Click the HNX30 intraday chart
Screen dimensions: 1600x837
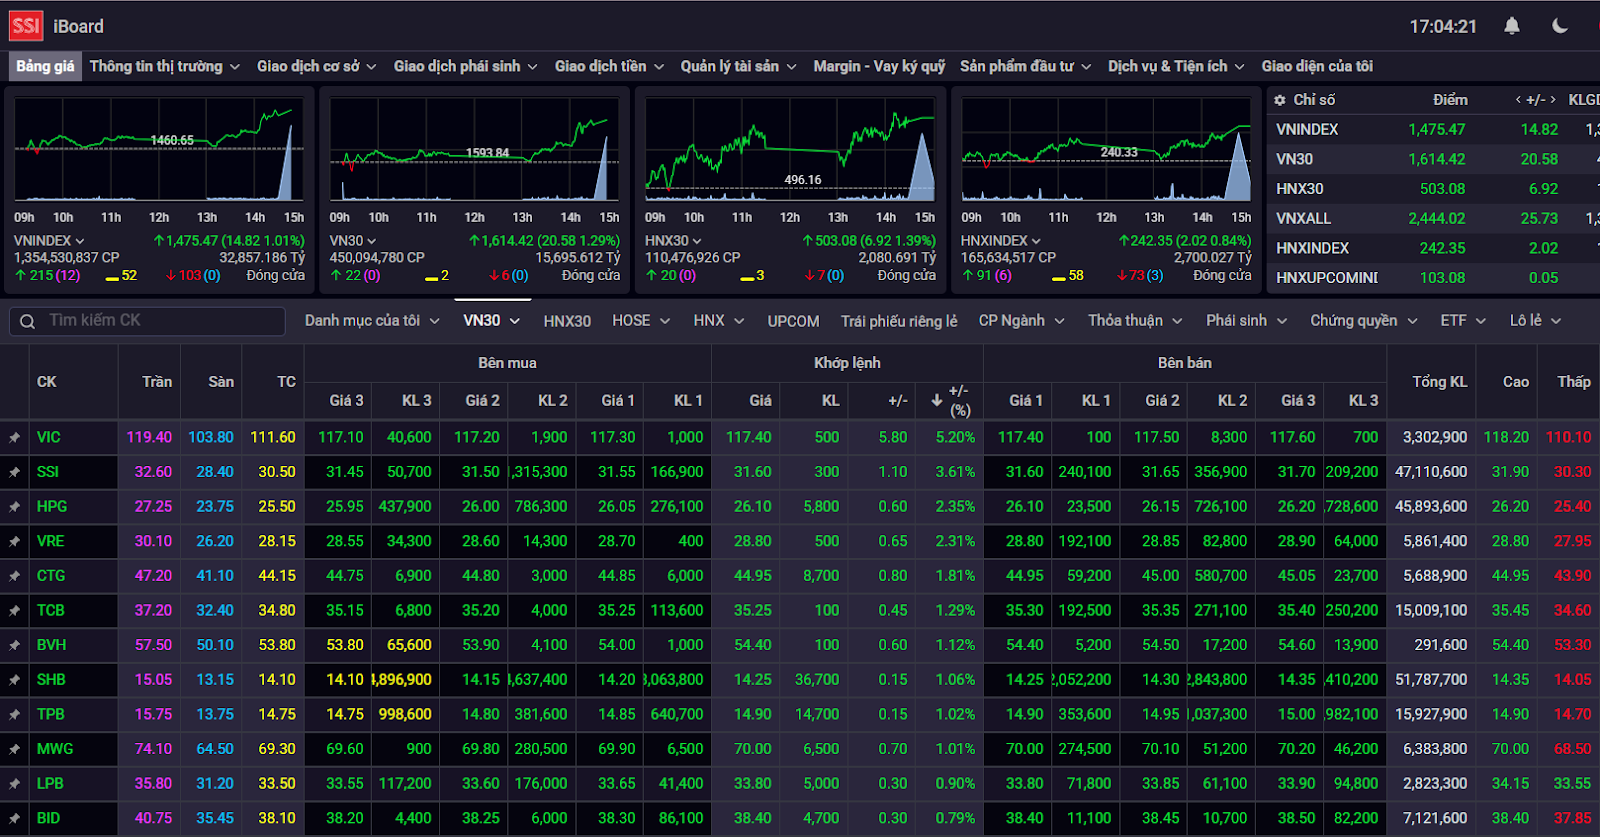[790, 150]
